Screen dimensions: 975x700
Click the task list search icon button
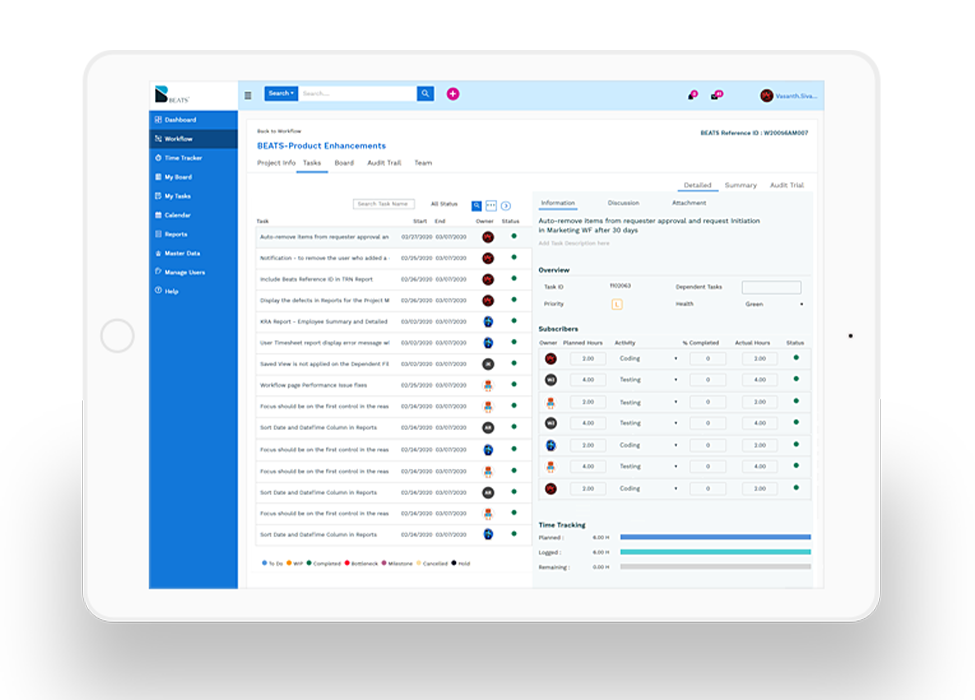[476, 206]
